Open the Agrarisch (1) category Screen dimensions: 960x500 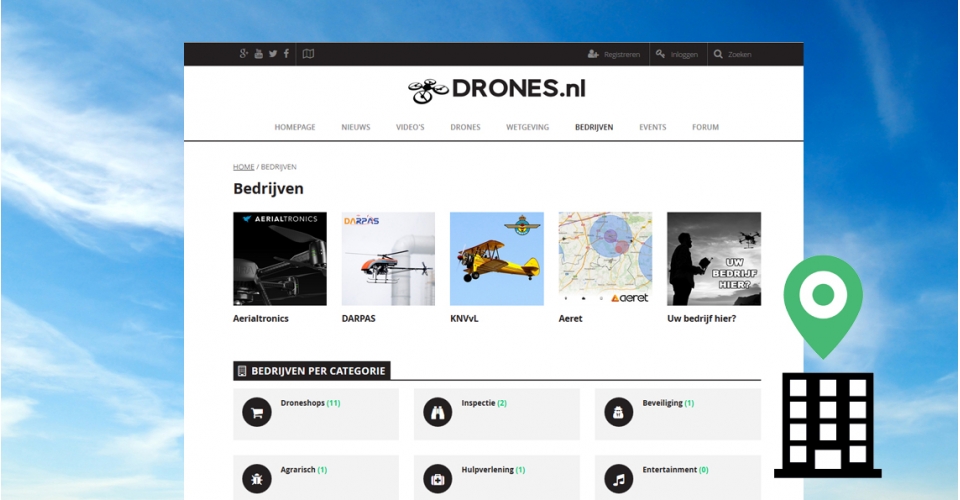(316, 477)
